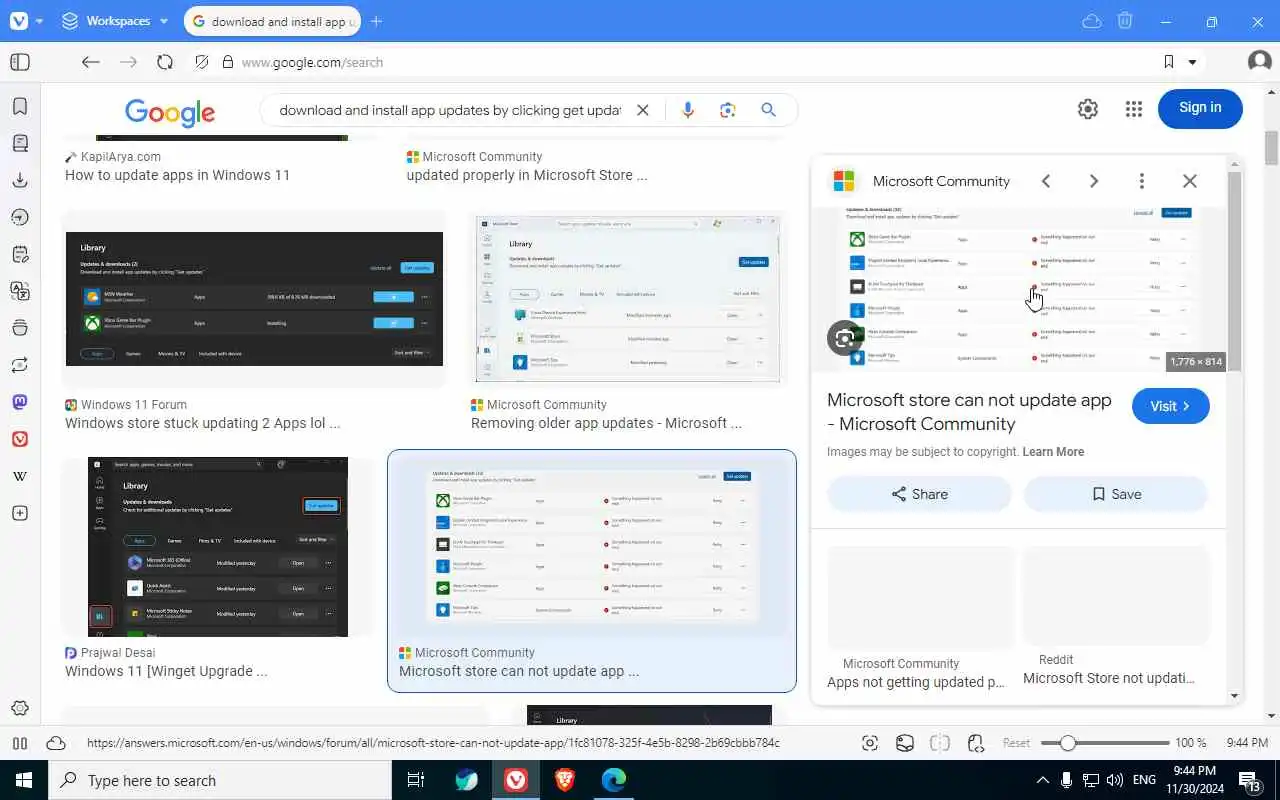Viewport: 1280px width, 800px height.
Task: Expand address bar dropdown arrow
Action: (1192, 62)
